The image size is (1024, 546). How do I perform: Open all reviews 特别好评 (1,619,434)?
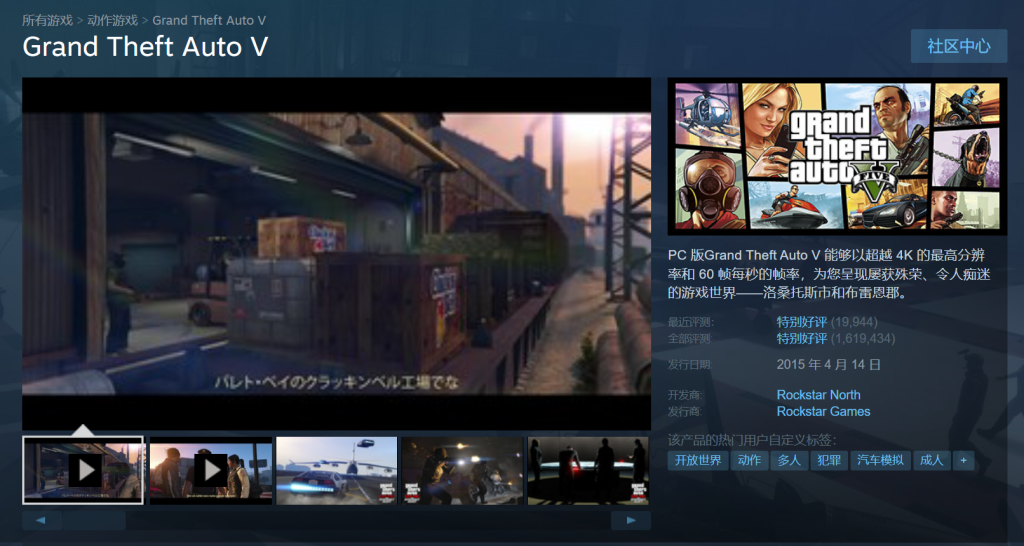(x=801, y=338)
